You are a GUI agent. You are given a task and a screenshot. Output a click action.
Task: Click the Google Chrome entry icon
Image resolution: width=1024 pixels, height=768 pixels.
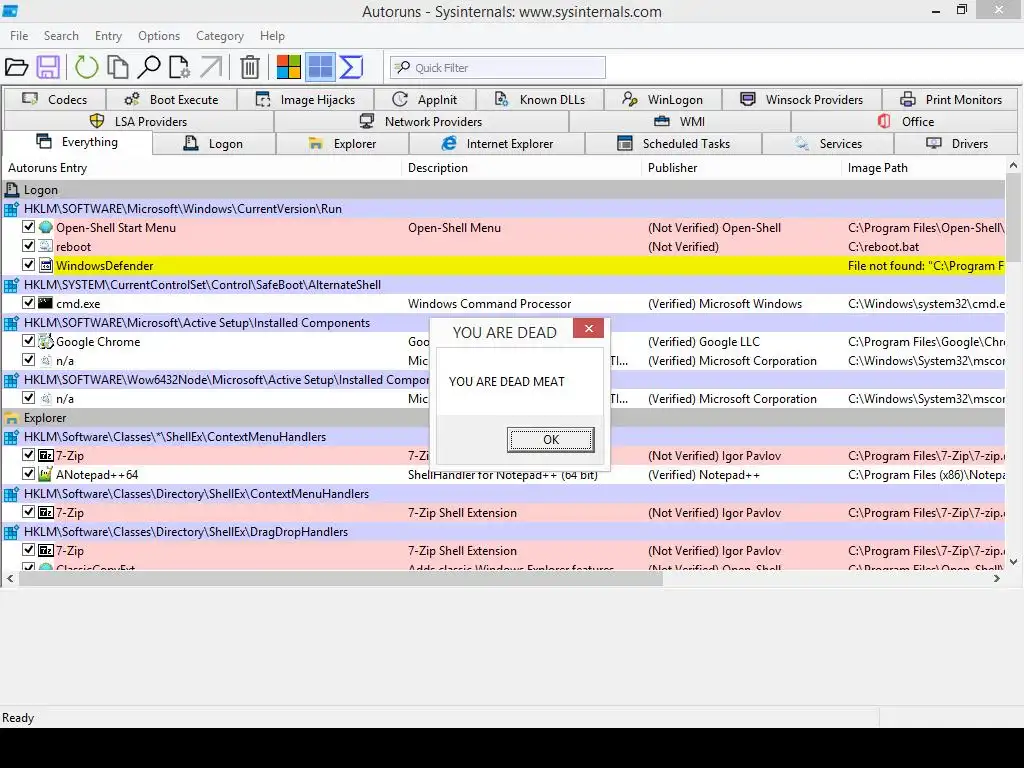click(x=46, y=341)
